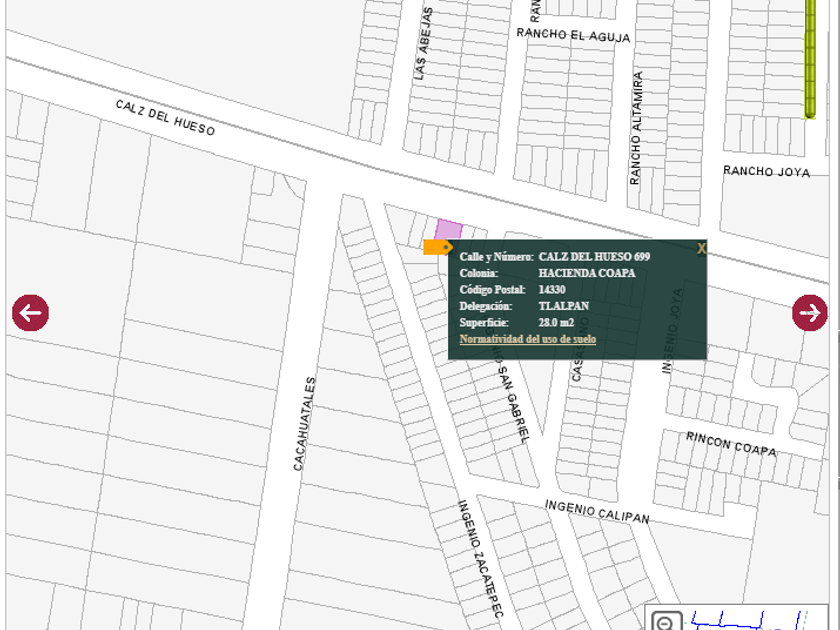
Task: Close the property info popup
Action: 701,248
